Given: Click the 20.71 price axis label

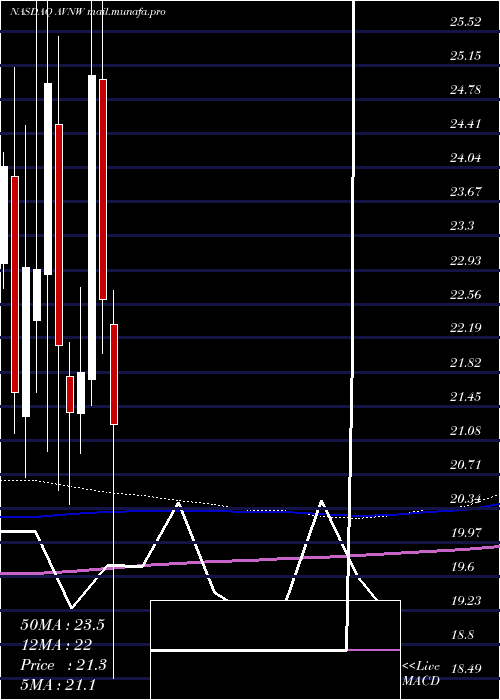Looking at the screenshot, I should (466, 464).
